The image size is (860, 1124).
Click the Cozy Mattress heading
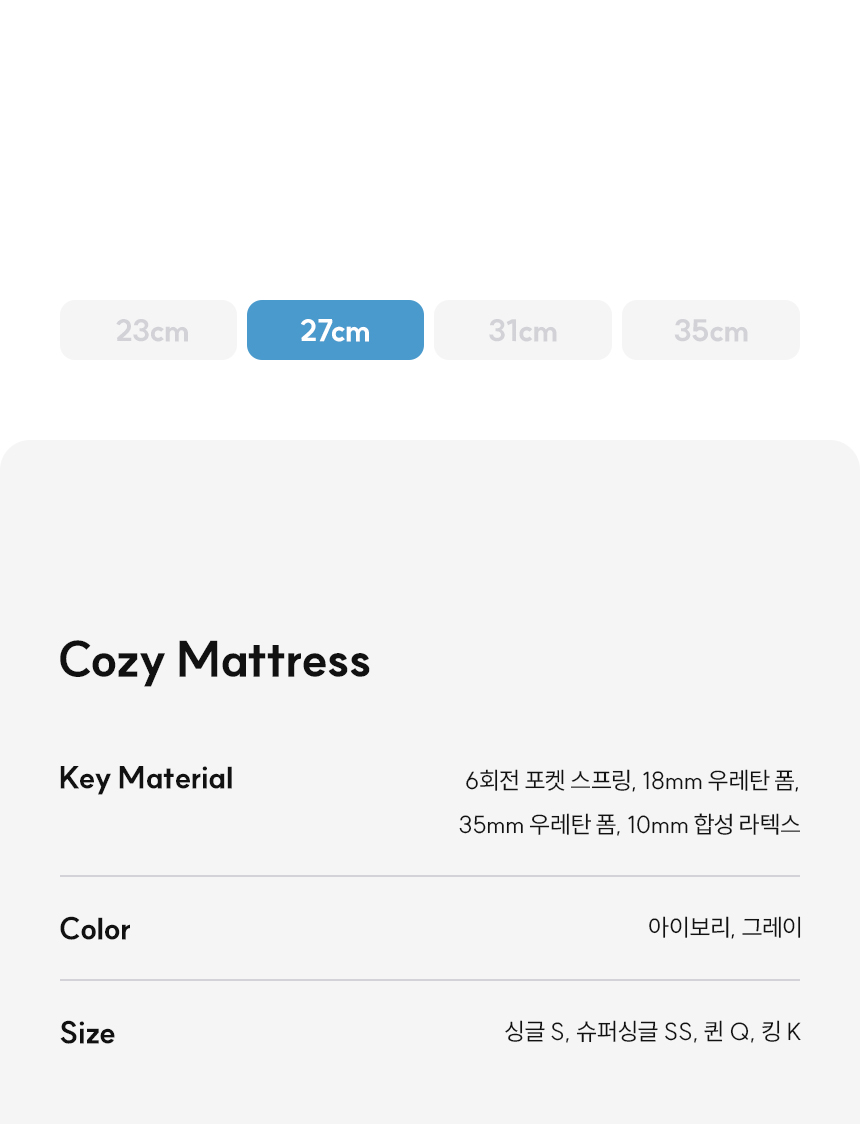[215, 660]
